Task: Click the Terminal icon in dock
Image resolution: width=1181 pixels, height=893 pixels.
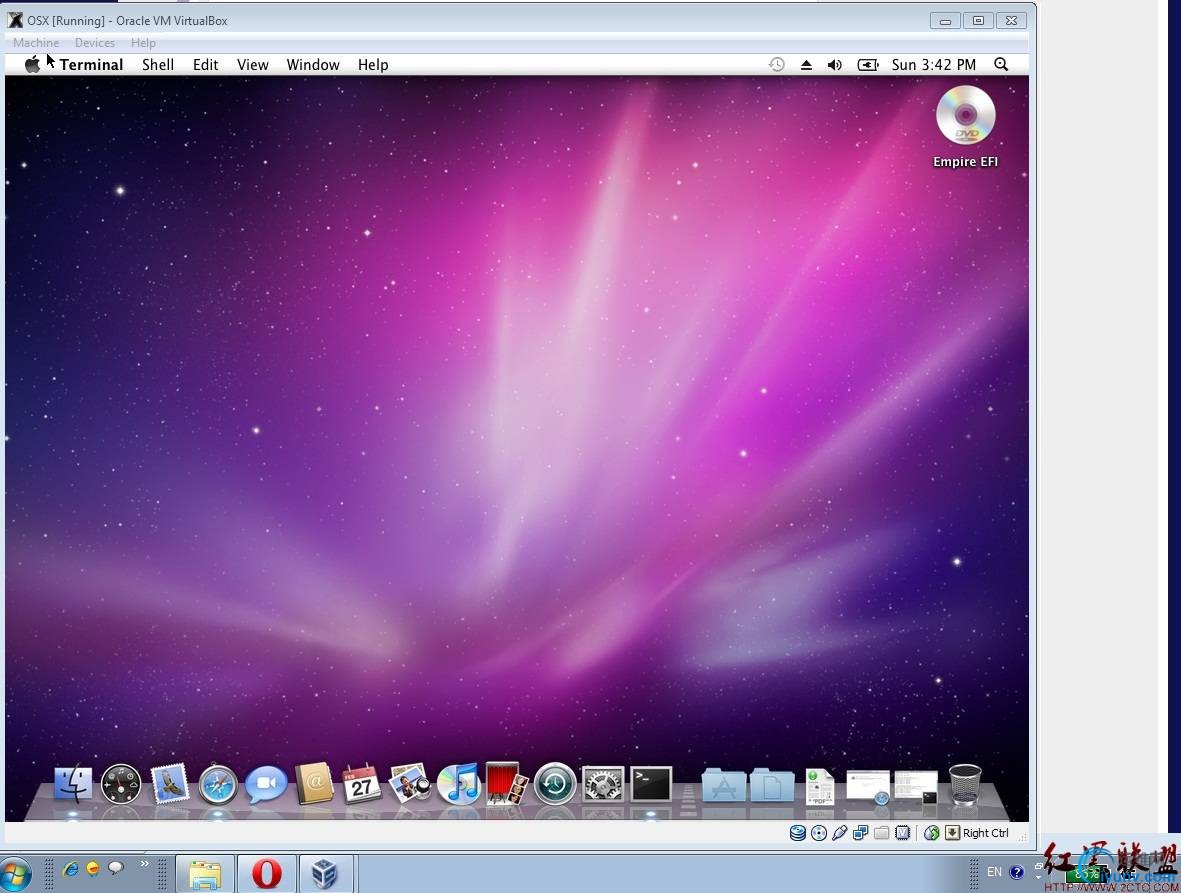Action: 651,784
